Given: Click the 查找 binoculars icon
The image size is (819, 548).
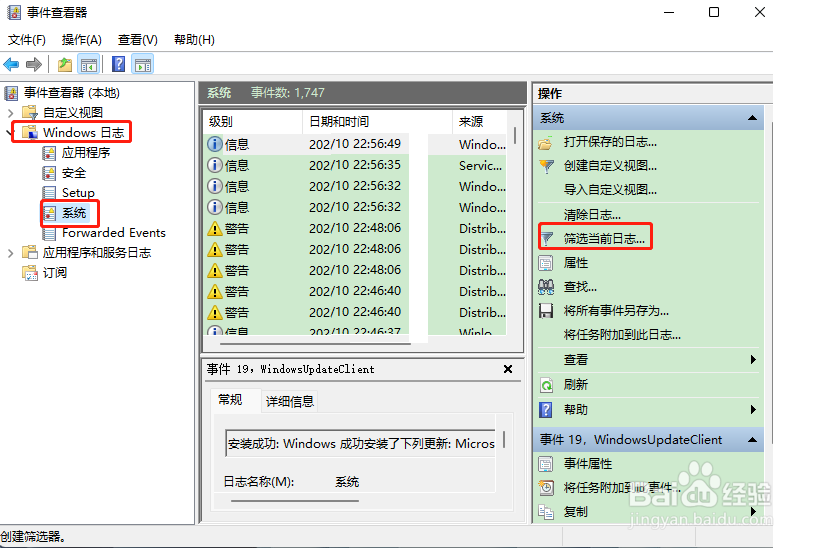Looking at the screenshot, I should pos(546,287).
